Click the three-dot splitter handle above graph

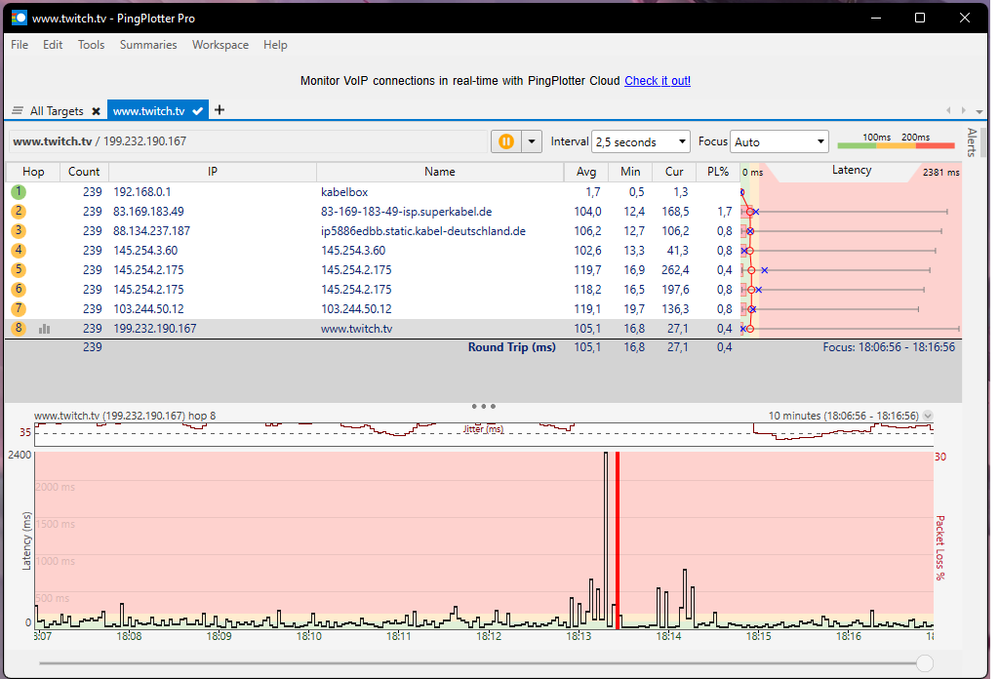483,406
